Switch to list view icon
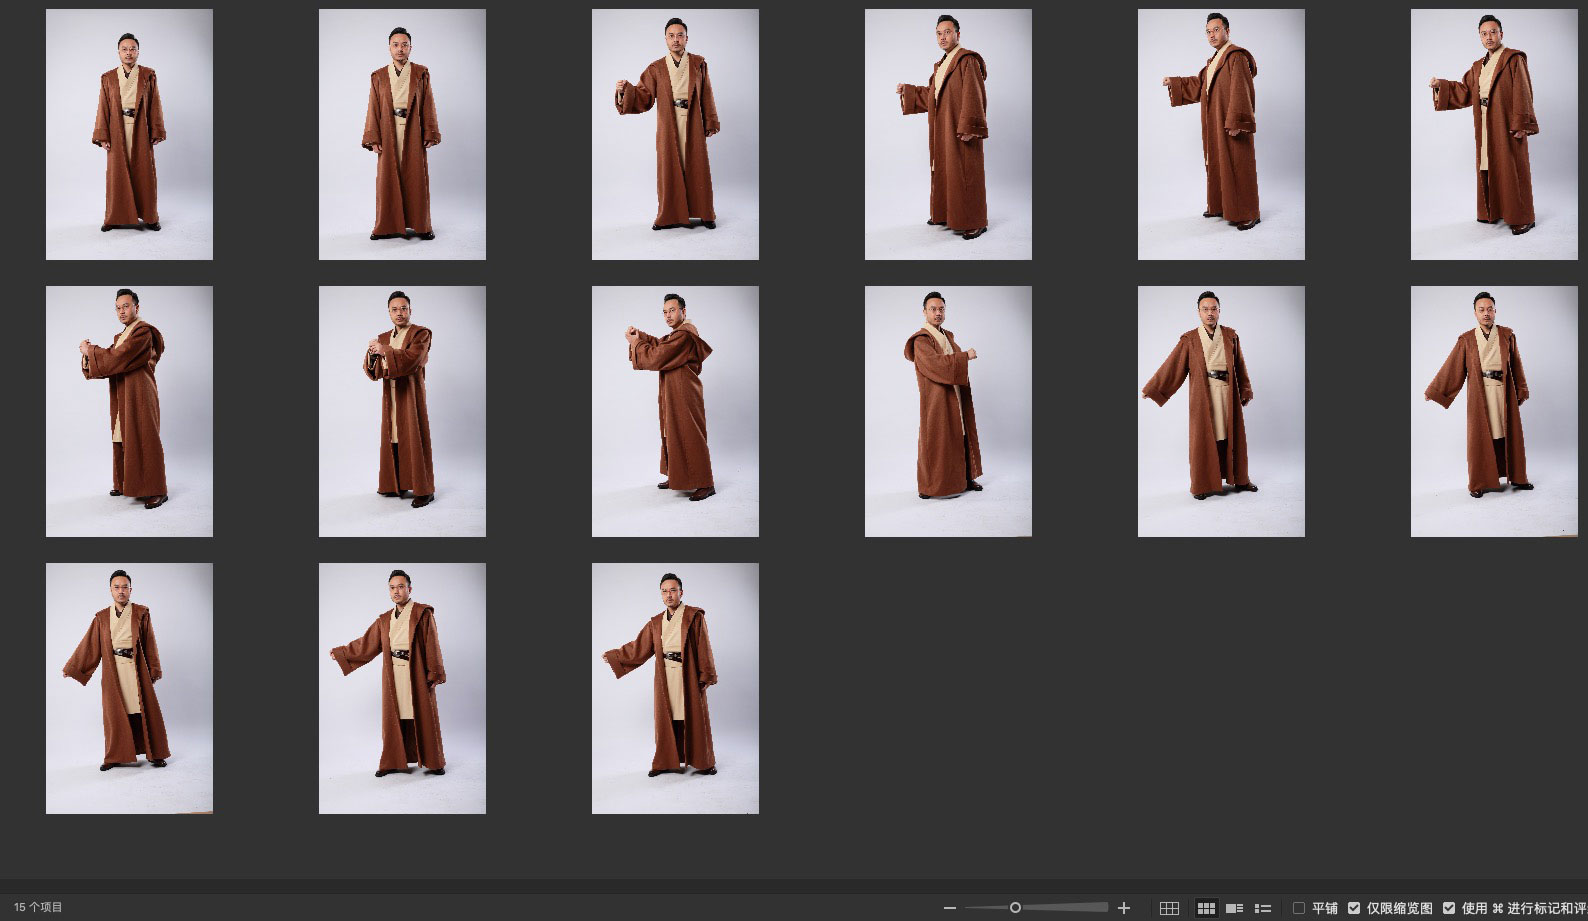Viewport: 1588px width, 921px height. (x=1263, y=908)
